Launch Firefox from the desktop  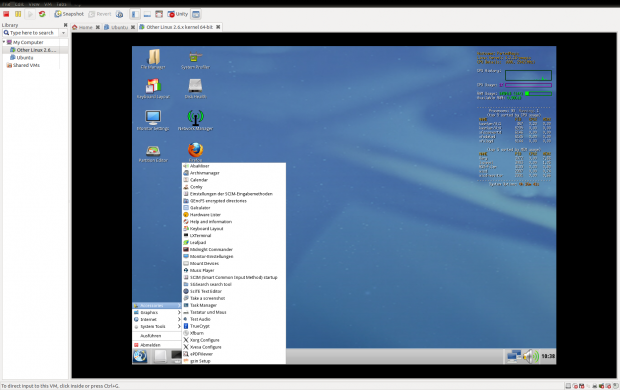coord(195,152)
